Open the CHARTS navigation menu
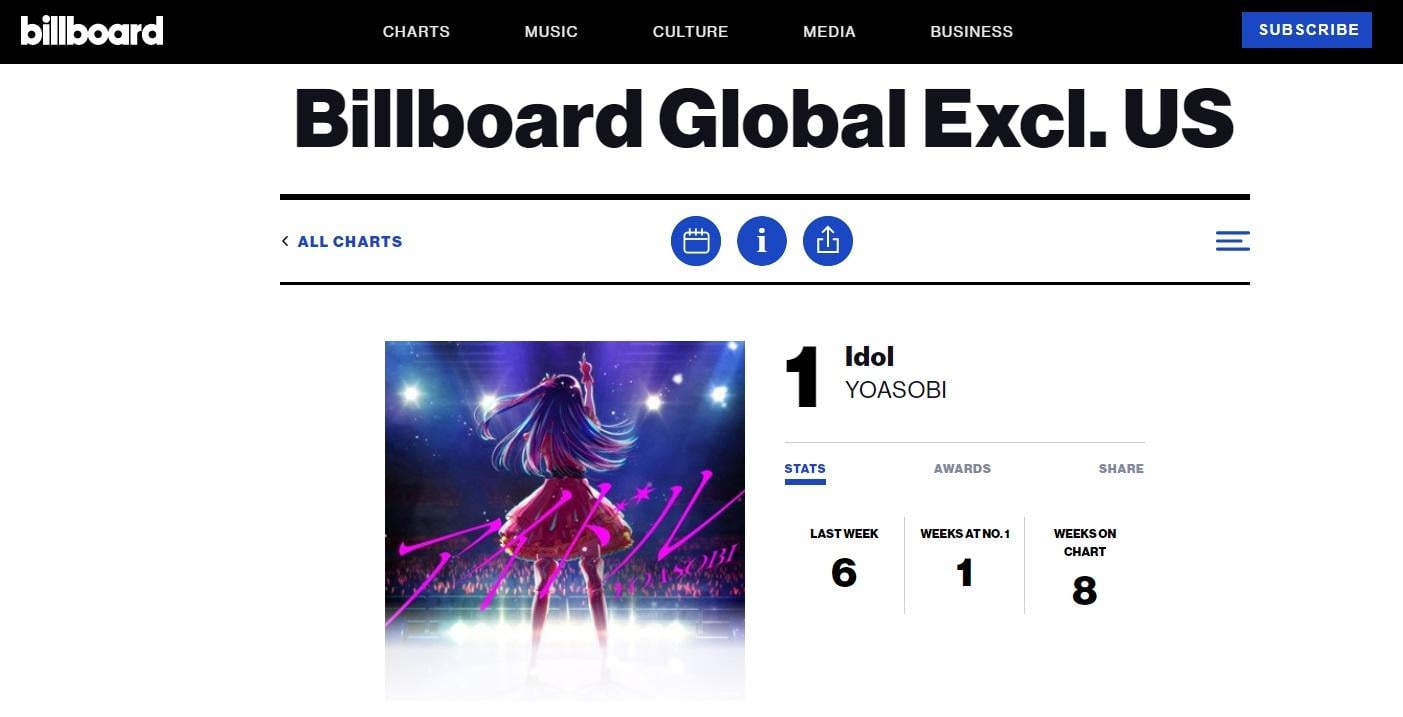The height and width of the screenshot is (717, 1403). [x=416, y=32]
